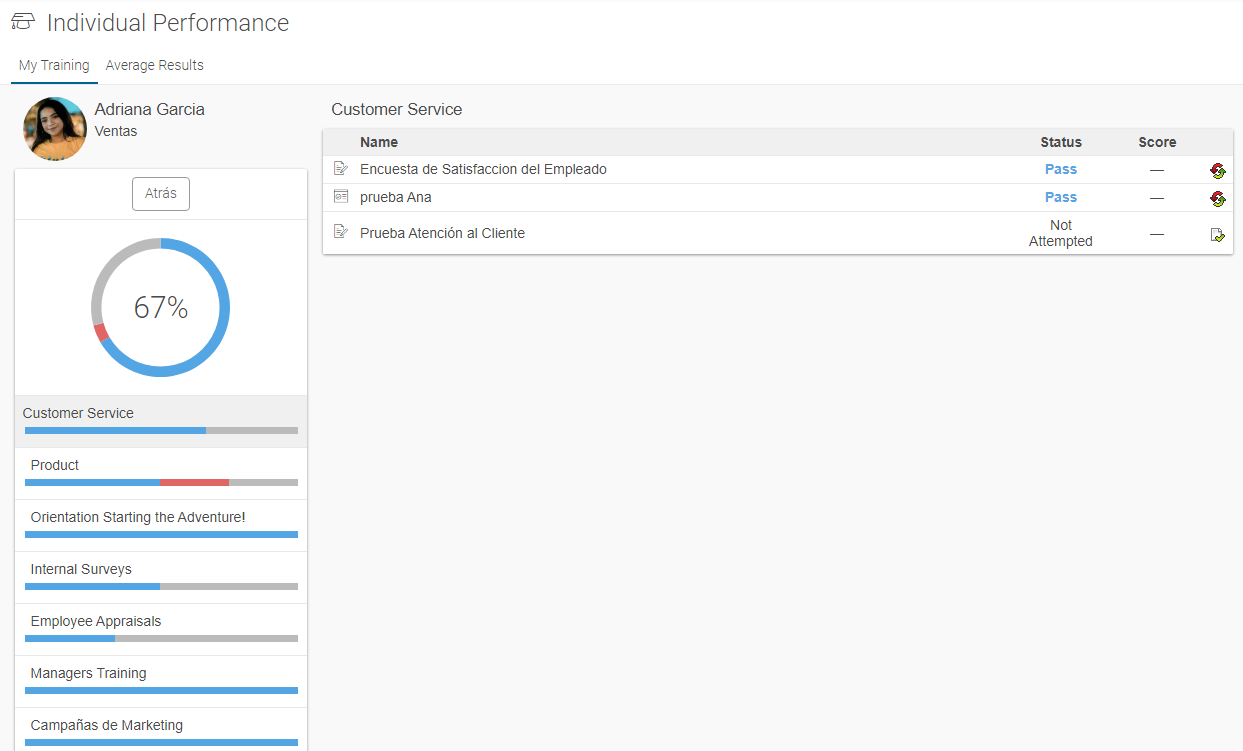
Task: Click the retake icon on the Encuesta row
Action: coord(1218,170)
